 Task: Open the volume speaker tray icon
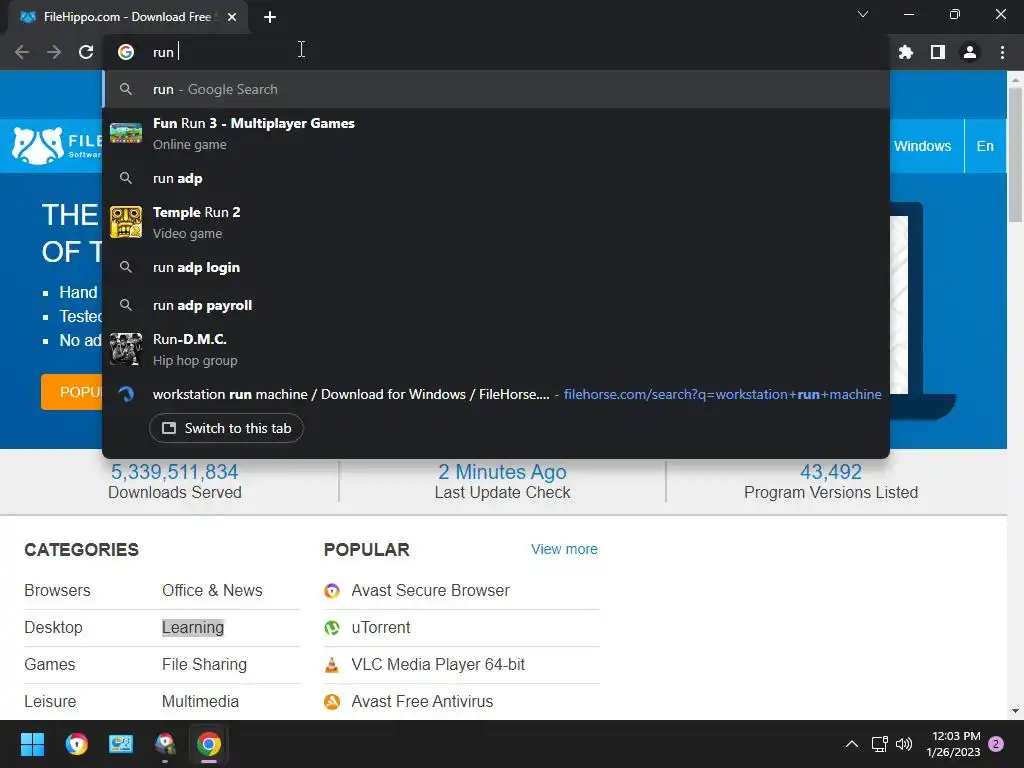[904, 744]
